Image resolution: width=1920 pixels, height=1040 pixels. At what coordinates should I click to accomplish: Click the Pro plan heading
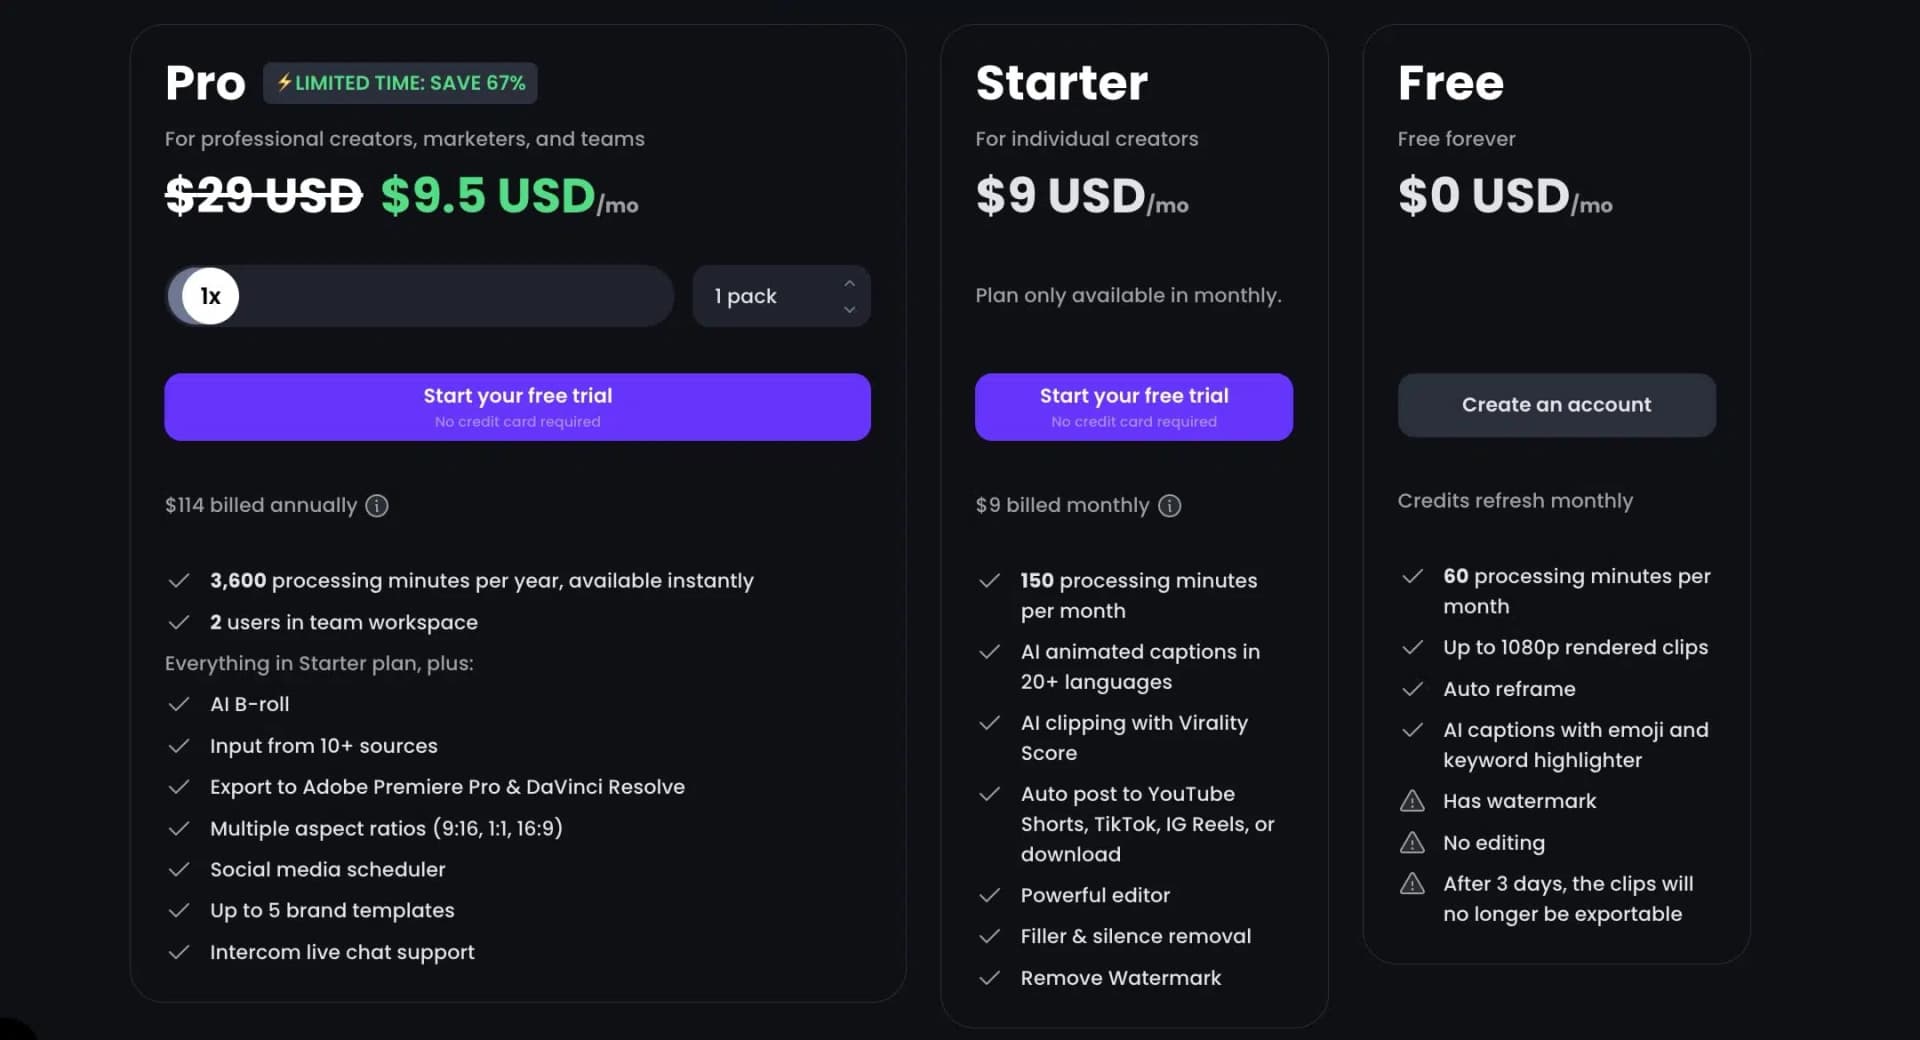(x=205, y=83)
